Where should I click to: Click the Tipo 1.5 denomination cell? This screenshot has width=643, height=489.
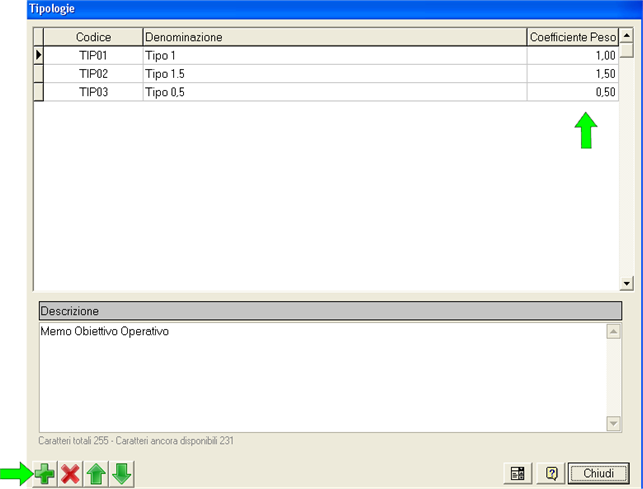(334, 74)
